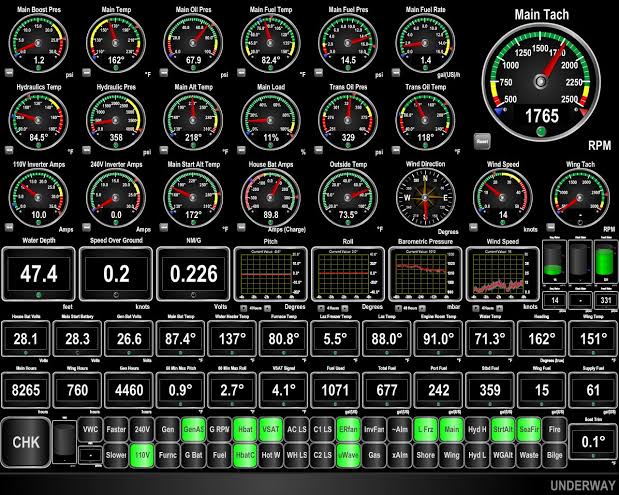Image resolution: width=619 pixels, height=495 pixels.
Task: Select the Main Temp gauge reading 162°
Action: [116, 43]
